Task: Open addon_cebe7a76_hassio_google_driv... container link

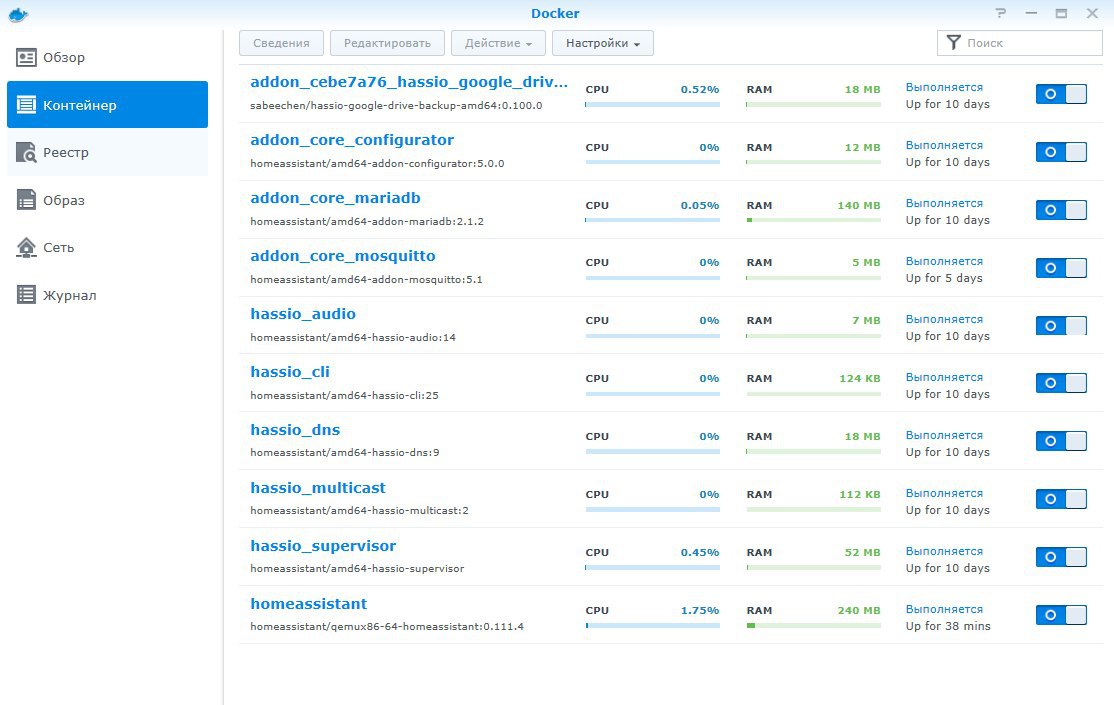Action: click(x=409, y=82)
